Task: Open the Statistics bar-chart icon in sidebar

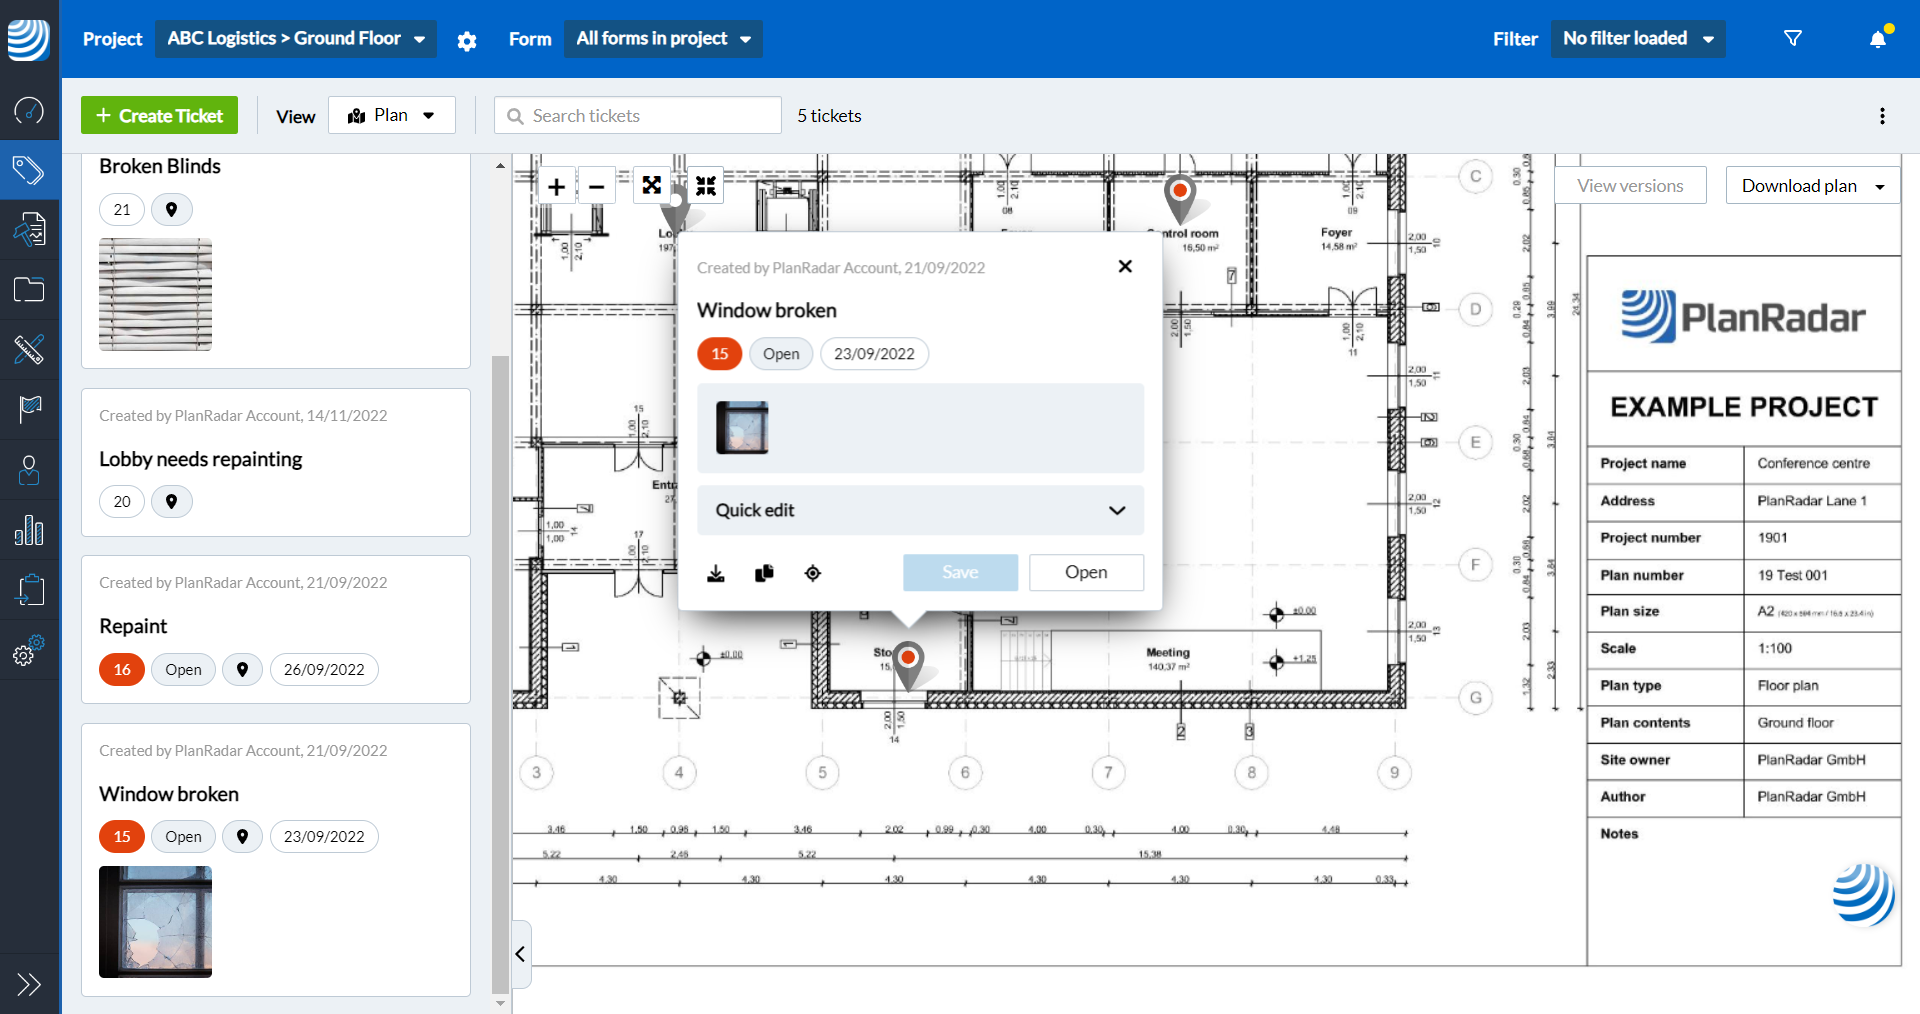Action: pyautogui.click(x=29, y=530)
